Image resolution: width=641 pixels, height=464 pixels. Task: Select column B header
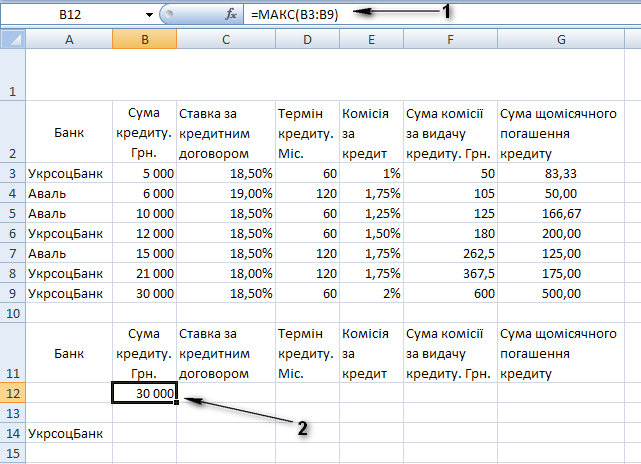click(x=145, y=40)
